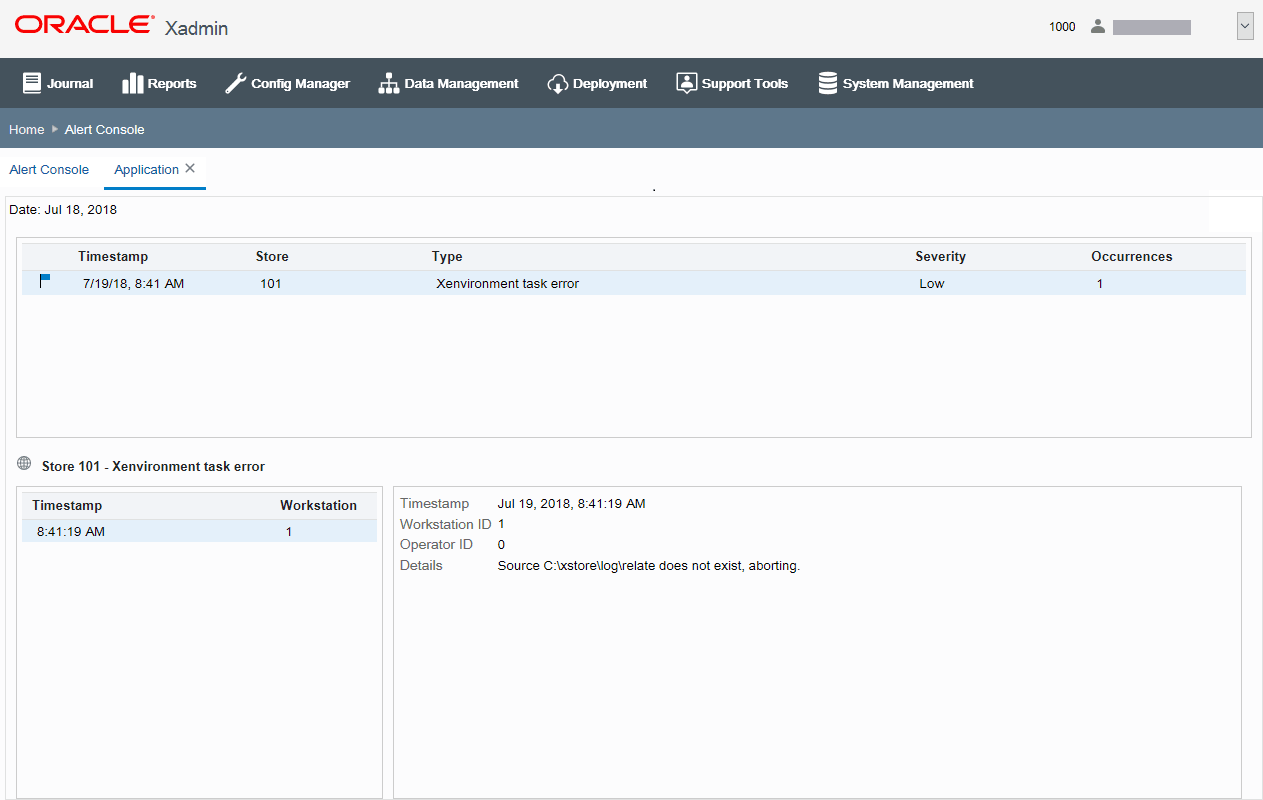This screenshot has width=1263, height=800.
Task: Switch to the Alert Console tab
Action: (48, 170)
